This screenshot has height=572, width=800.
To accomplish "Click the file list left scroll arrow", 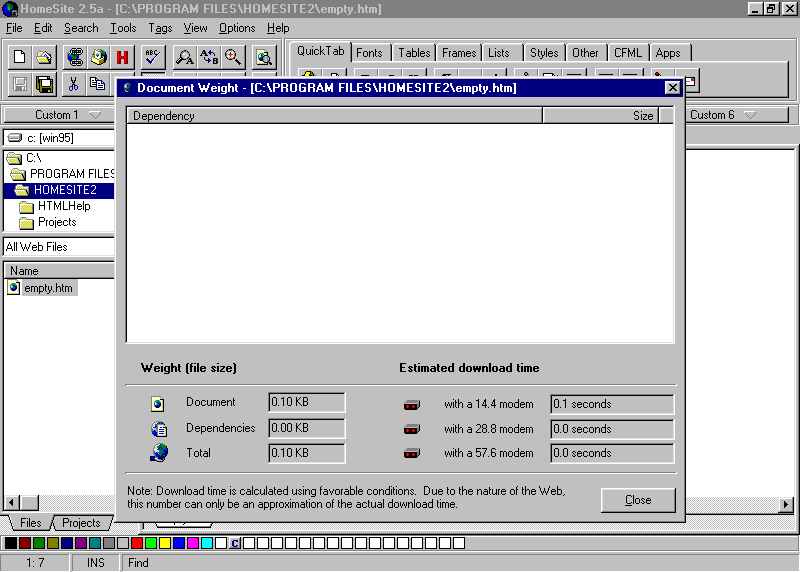I will point(12,503).
